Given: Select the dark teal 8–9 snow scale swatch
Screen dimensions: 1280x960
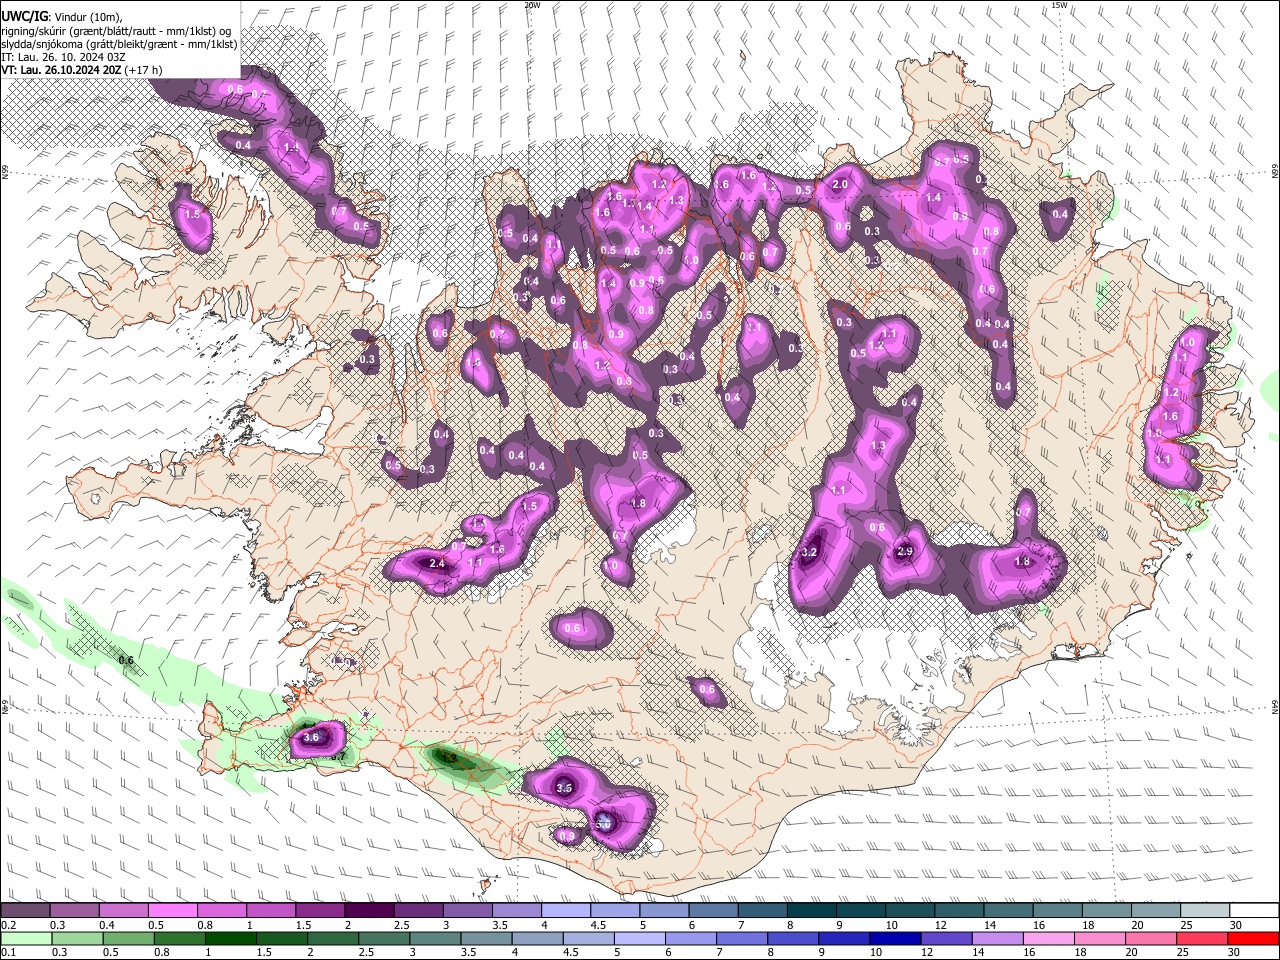Looking at the screenshot, I should coord(812,910).
